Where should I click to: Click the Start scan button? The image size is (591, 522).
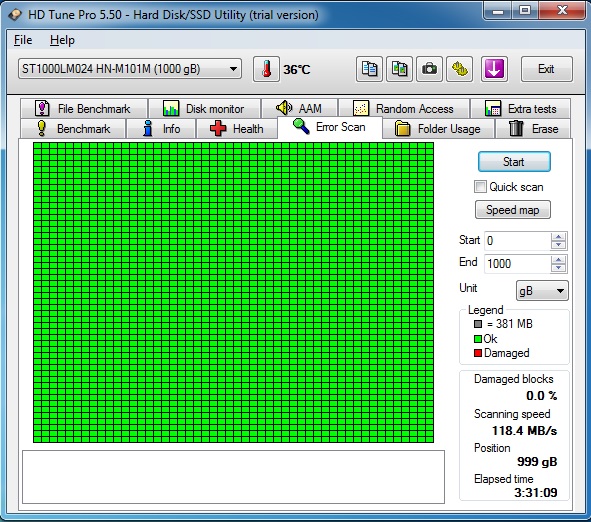click(x=514, y=162)
